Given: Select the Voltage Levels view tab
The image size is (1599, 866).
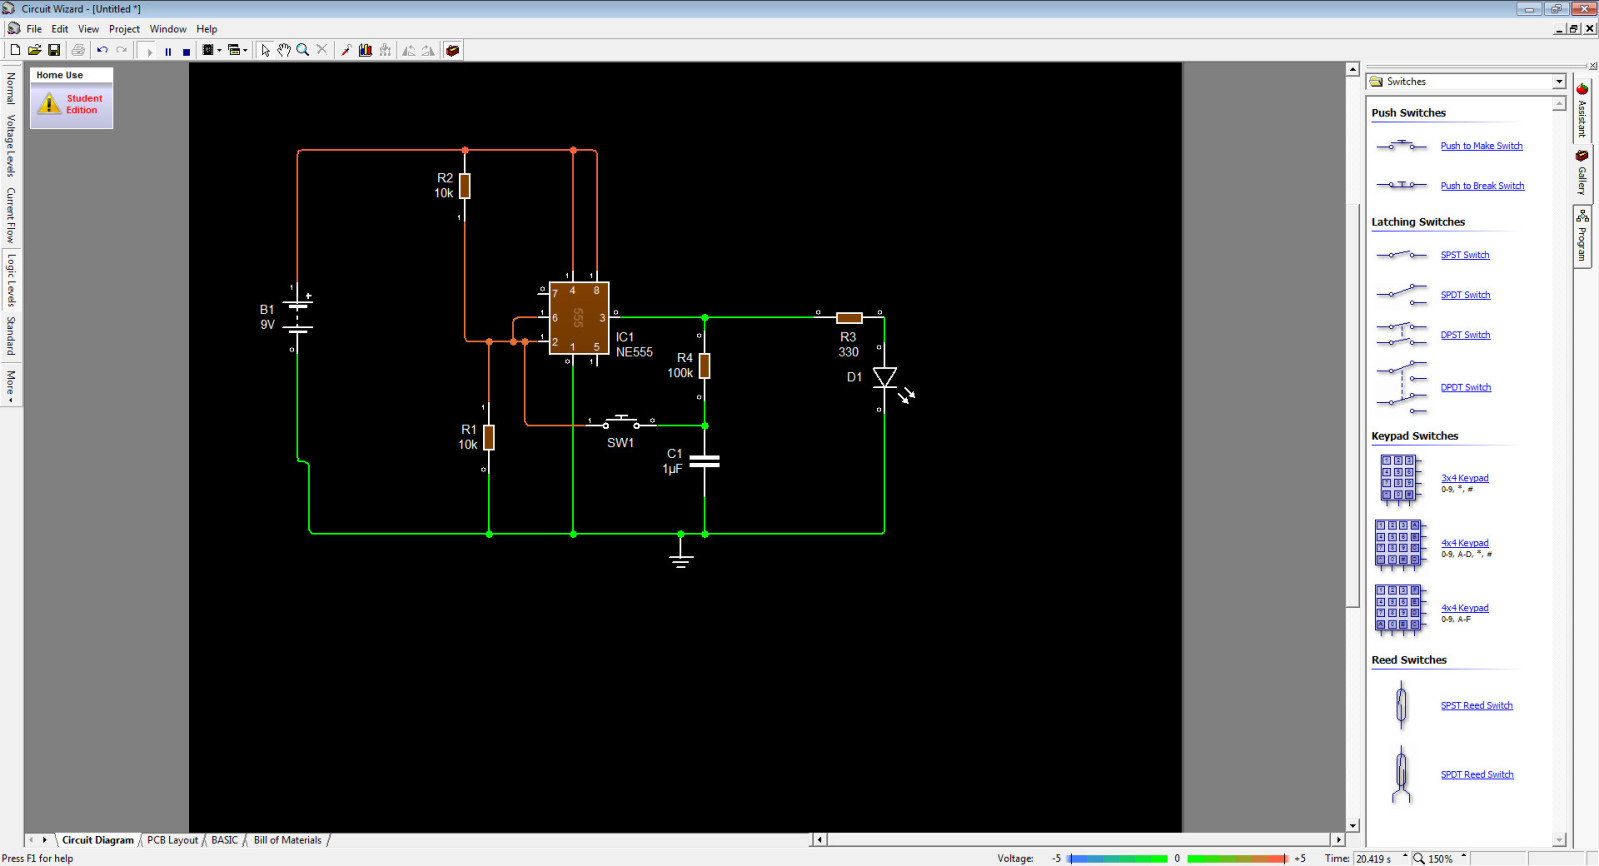Looking at the screenshot, I should point(11,145).
